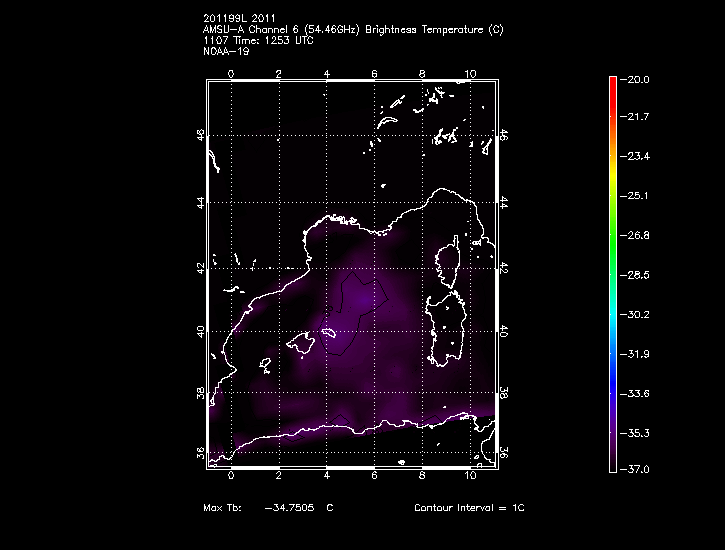Click the longitude label 2 on the bottom axis

(x=278, y=476)
